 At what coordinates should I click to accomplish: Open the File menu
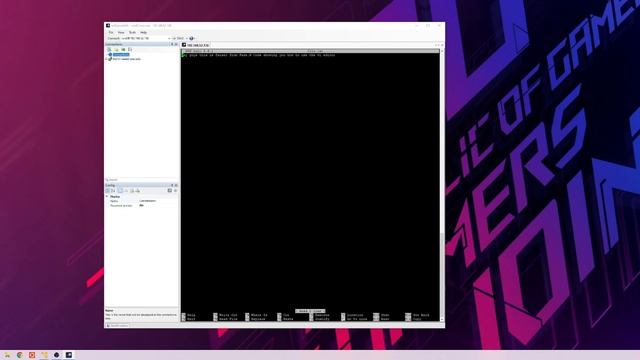[x=111, y=32]
